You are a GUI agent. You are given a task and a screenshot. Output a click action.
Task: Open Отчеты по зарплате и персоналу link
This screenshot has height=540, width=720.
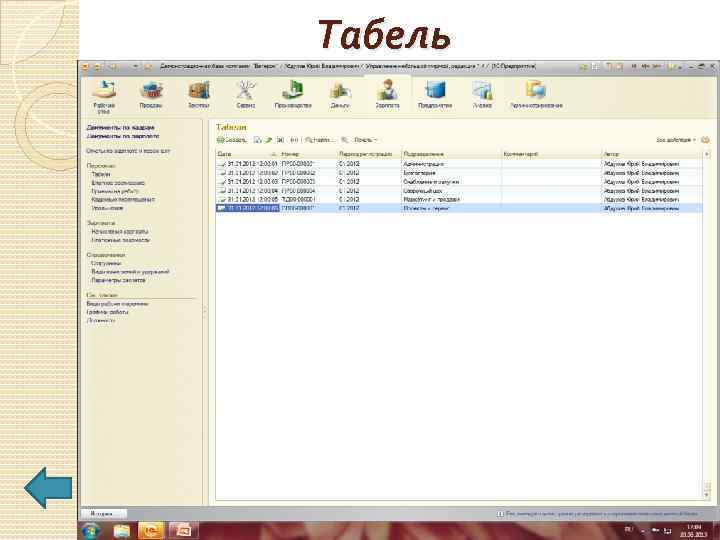128,151
